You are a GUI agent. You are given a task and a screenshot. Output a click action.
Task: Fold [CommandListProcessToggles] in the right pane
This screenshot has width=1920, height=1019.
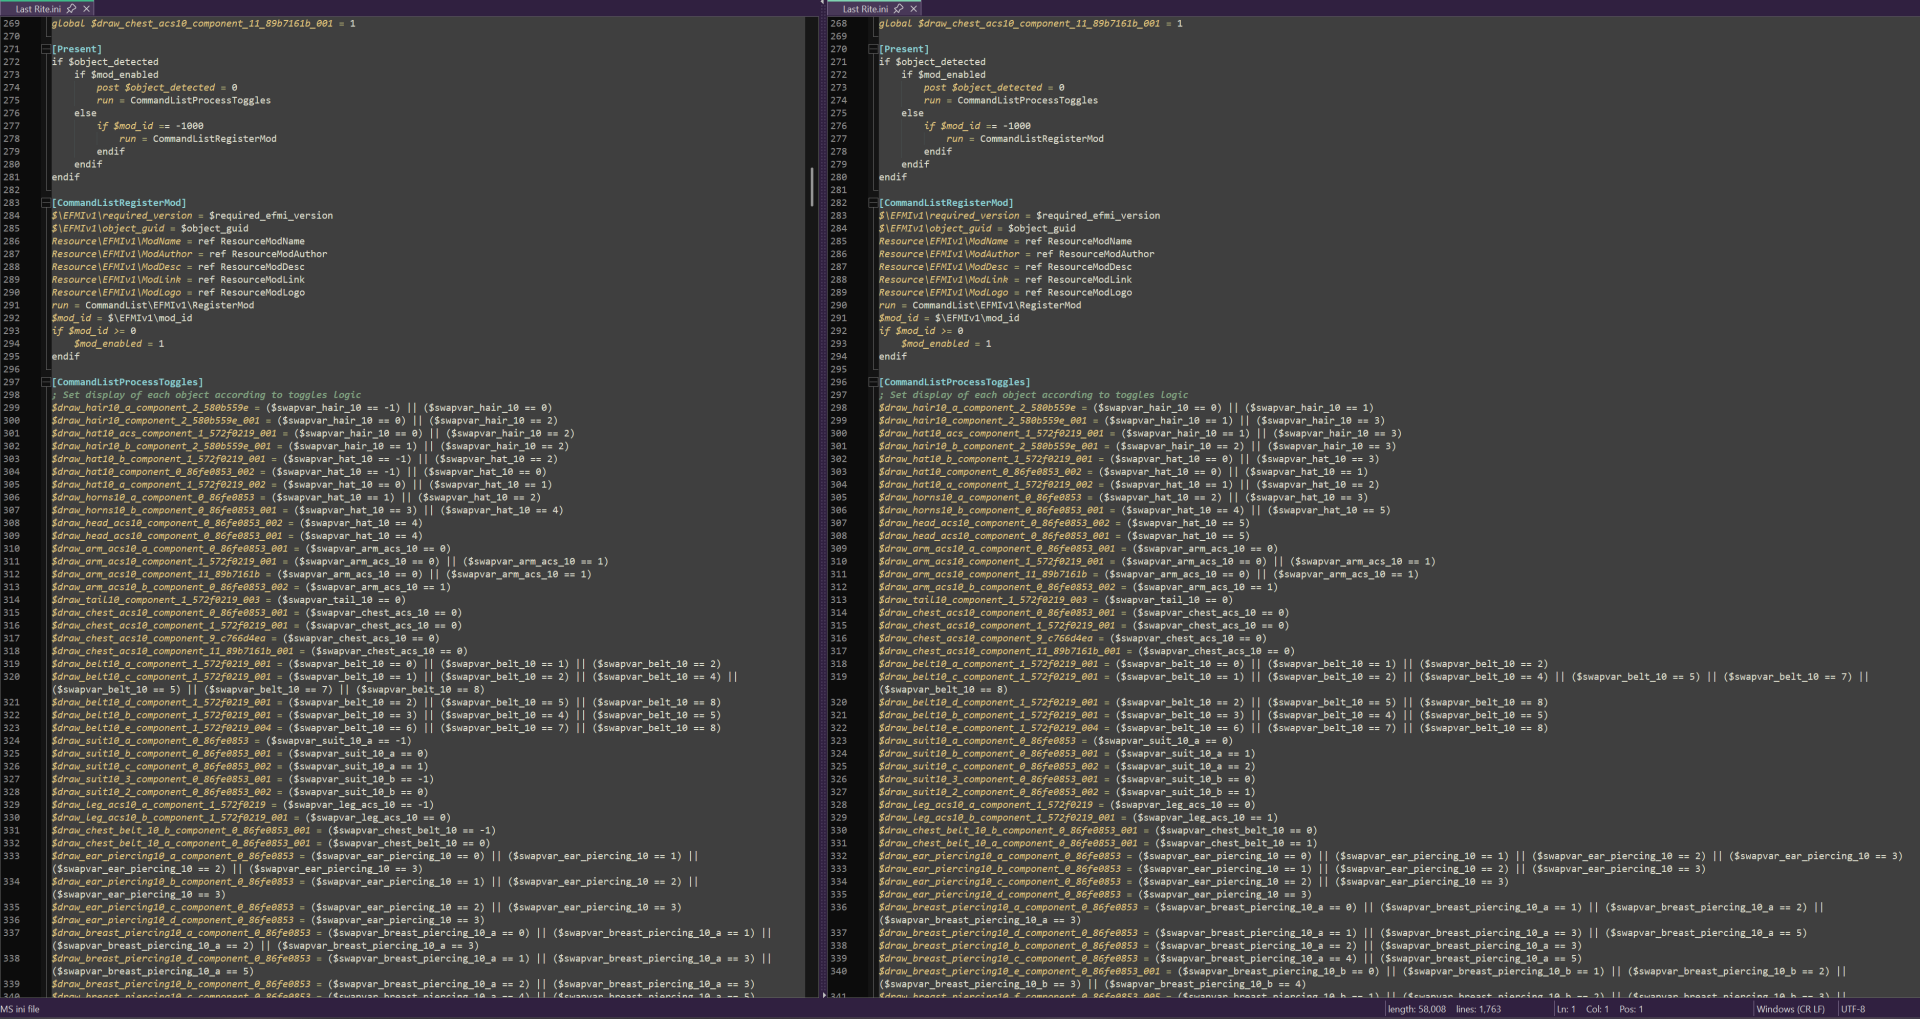coord(872,382)
